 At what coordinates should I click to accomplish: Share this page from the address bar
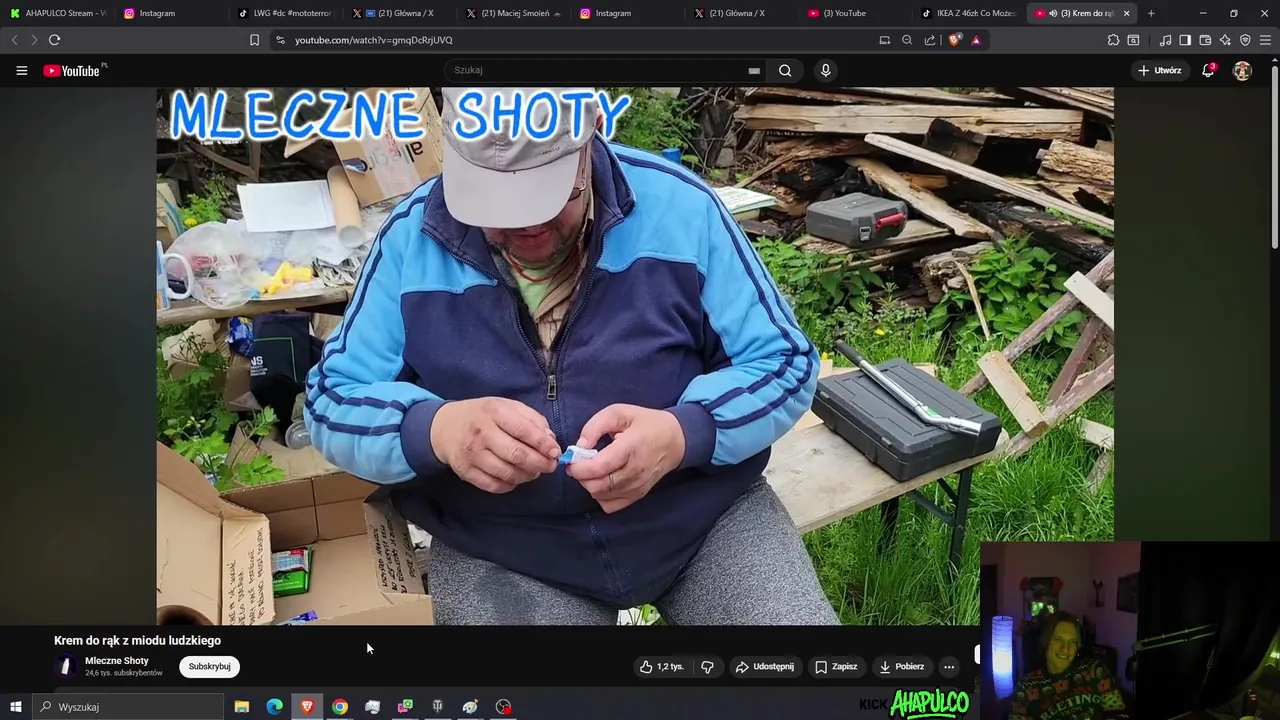coord(930,40)
